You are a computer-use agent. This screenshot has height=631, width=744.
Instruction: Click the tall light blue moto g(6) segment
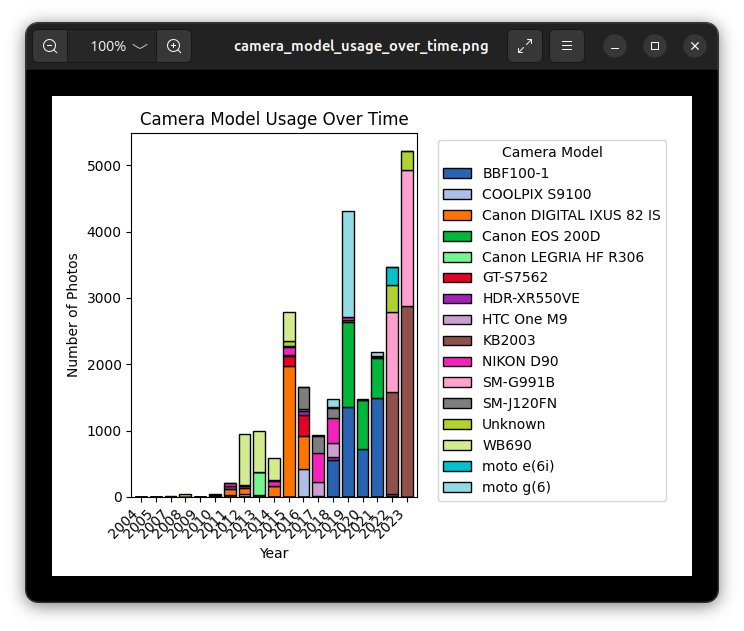348,264
